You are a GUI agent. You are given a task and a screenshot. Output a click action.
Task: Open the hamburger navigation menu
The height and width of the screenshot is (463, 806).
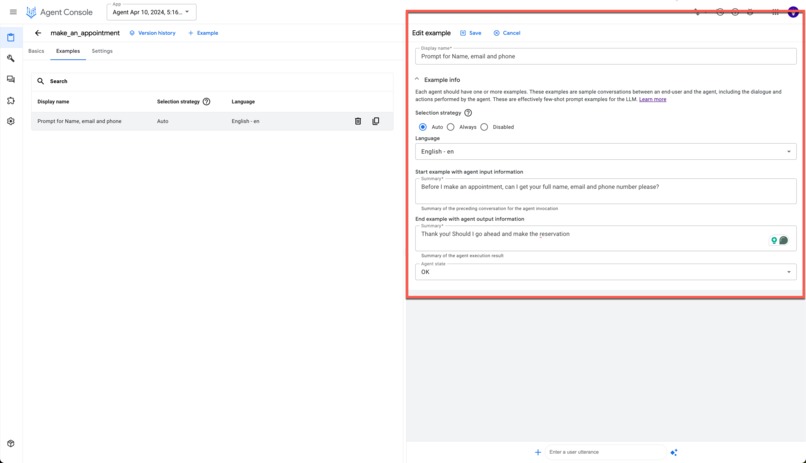pos(13,12)
